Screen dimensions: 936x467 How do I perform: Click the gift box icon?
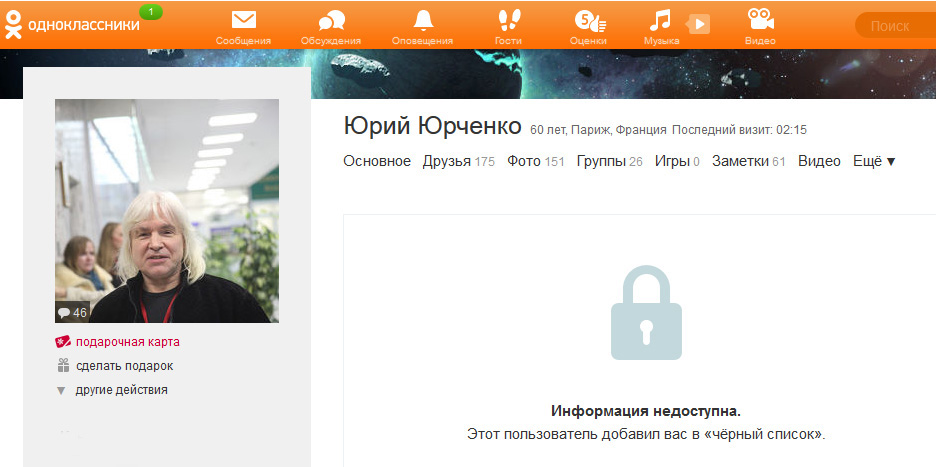pos(63,365)
